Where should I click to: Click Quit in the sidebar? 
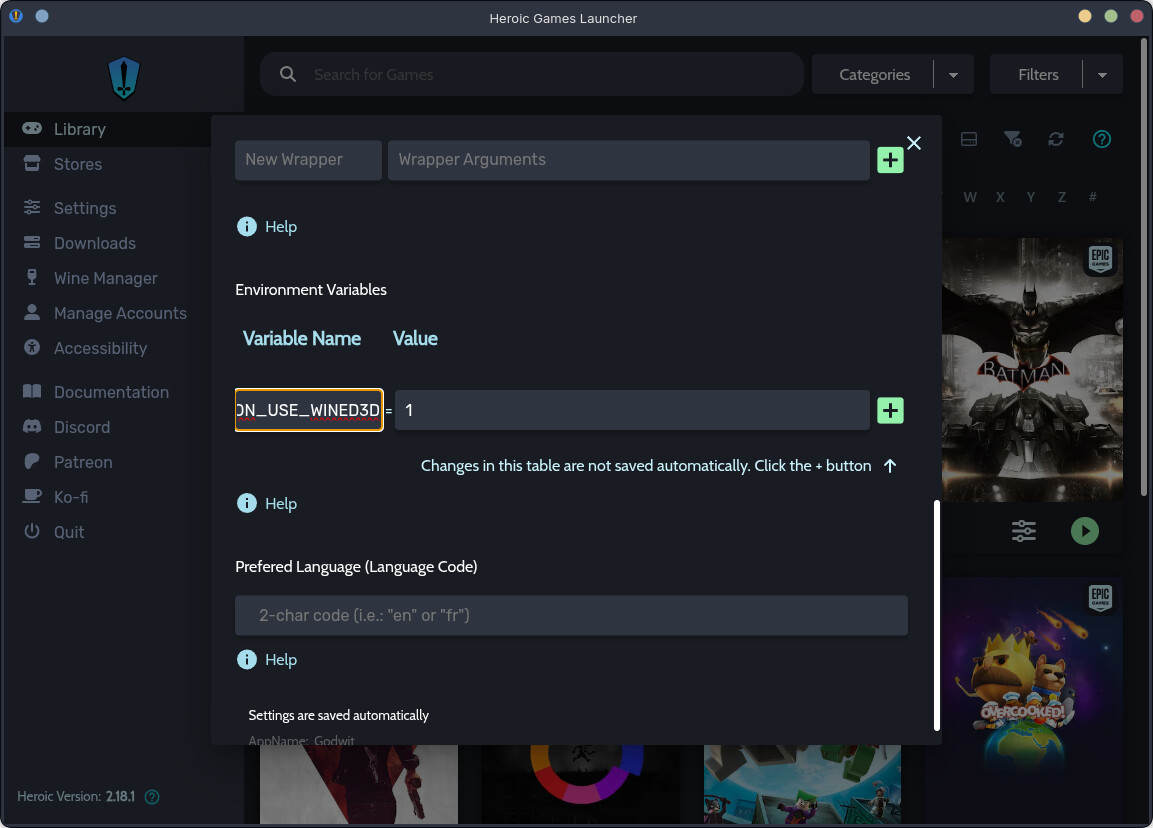[x=68, y=532]
